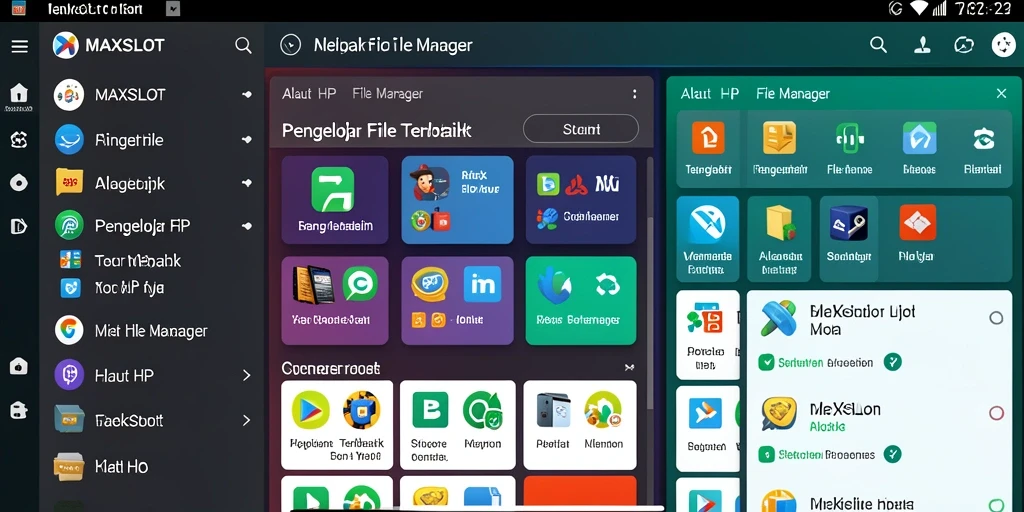Open the Mlyron green circle icon

coord(482,410)
